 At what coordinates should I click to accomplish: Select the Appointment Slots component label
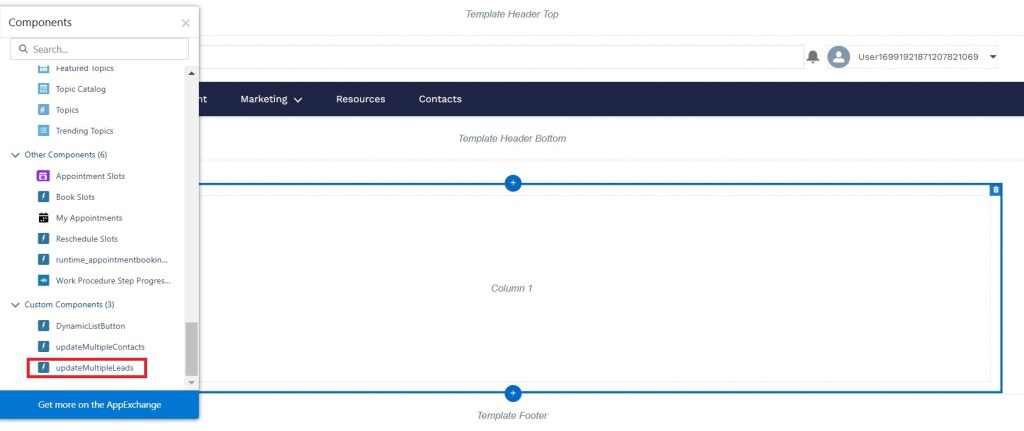pyautogui.click(x=90, y=176)
